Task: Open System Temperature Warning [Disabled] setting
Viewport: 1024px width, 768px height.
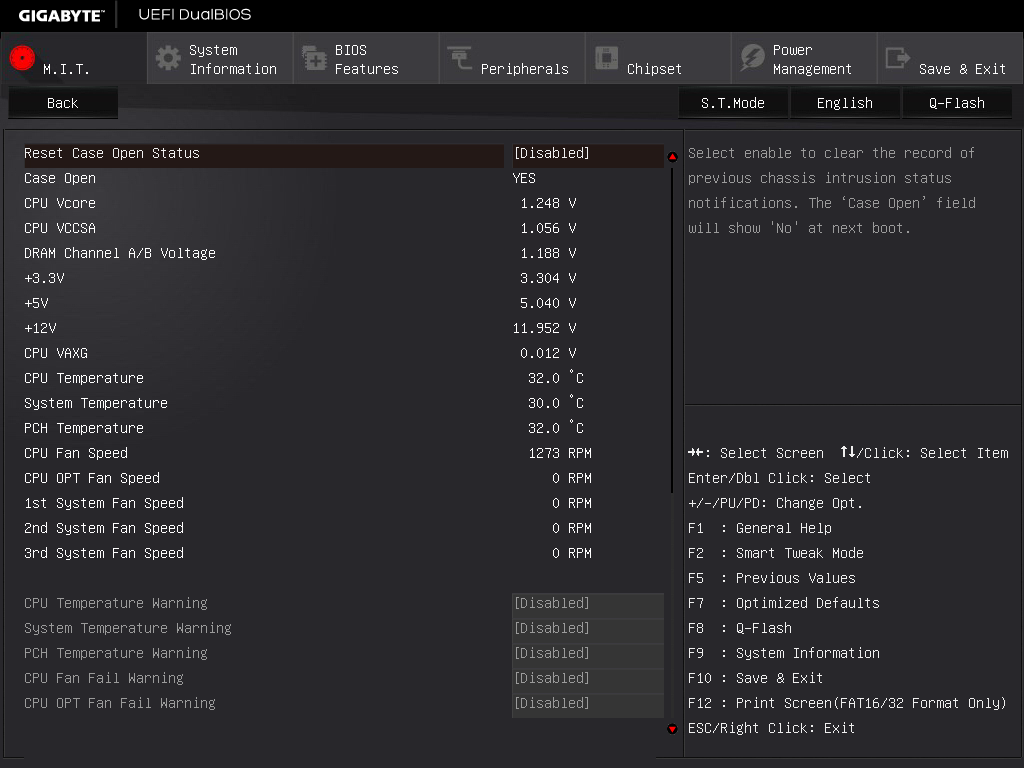Action: click(588, 628)
